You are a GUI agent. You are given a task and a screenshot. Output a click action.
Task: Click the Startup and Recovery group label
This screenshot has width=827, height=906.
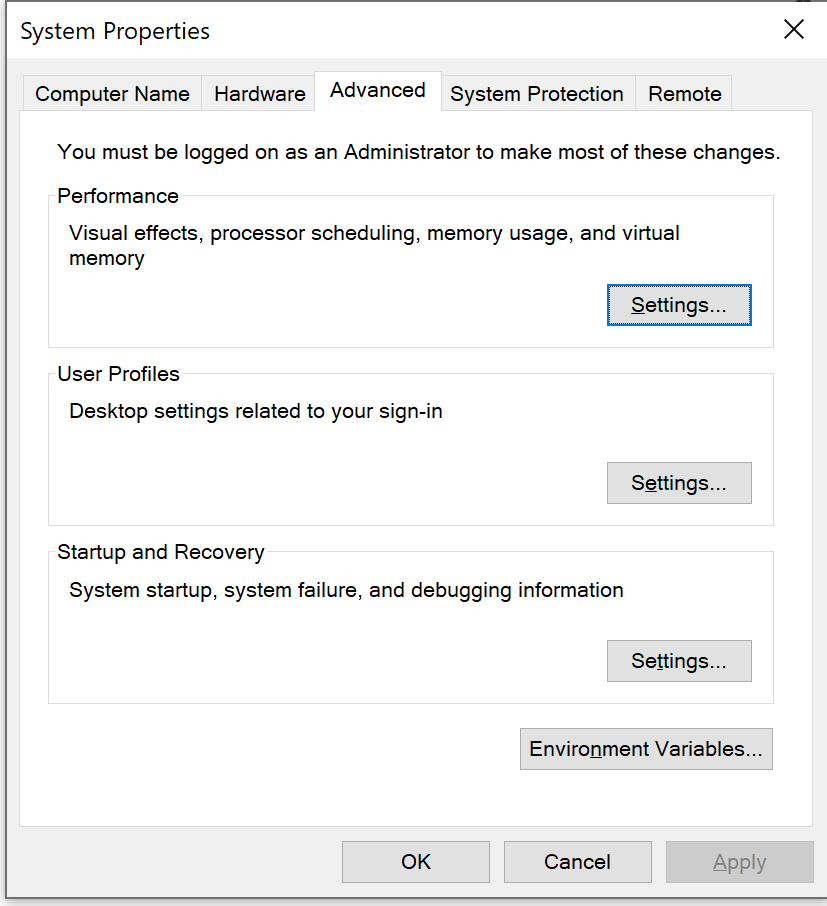[160, 552]
